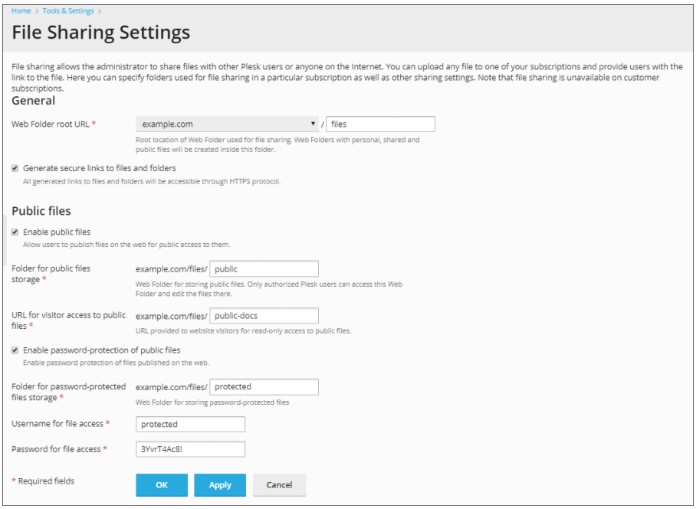Toggle Generate secure links checkbox
The height and width of the screenshot is (509, 696).
pyautogui.click(x=15, y=168)
